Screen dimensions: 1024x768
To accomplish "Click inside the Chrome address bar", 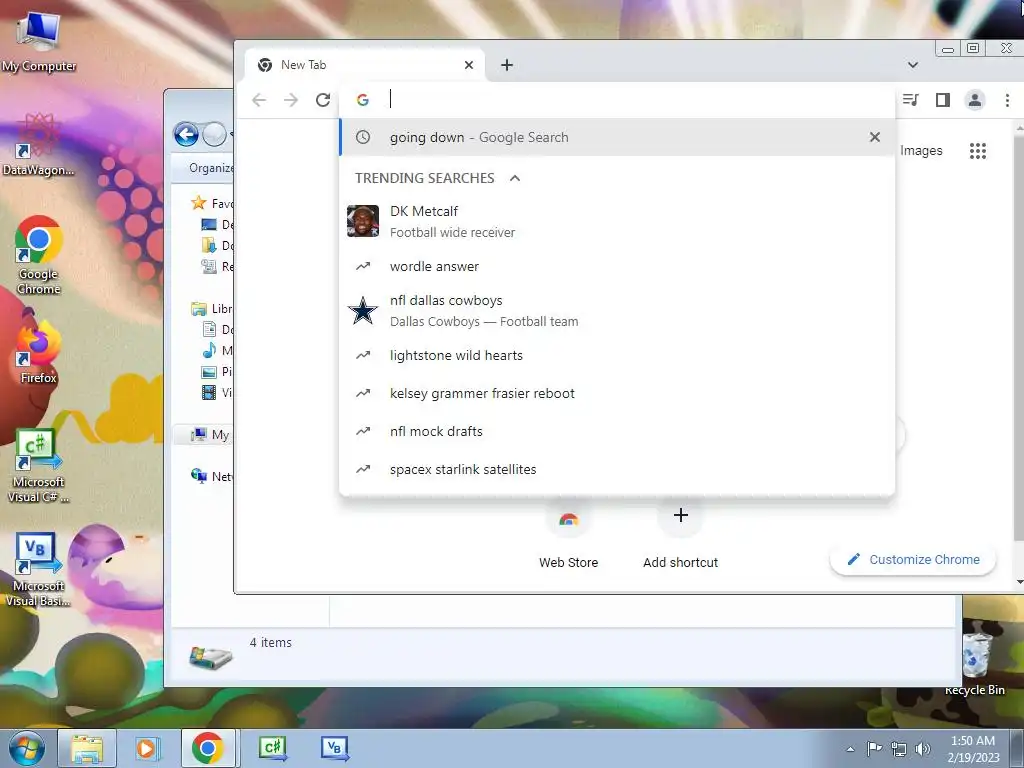I will coord(616,99).
